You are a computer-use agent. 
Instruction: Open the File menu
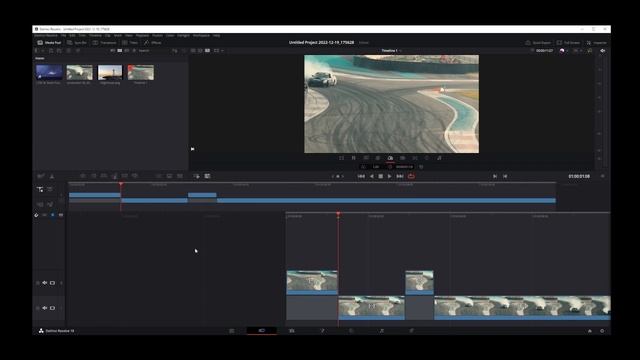pos(64,36)
